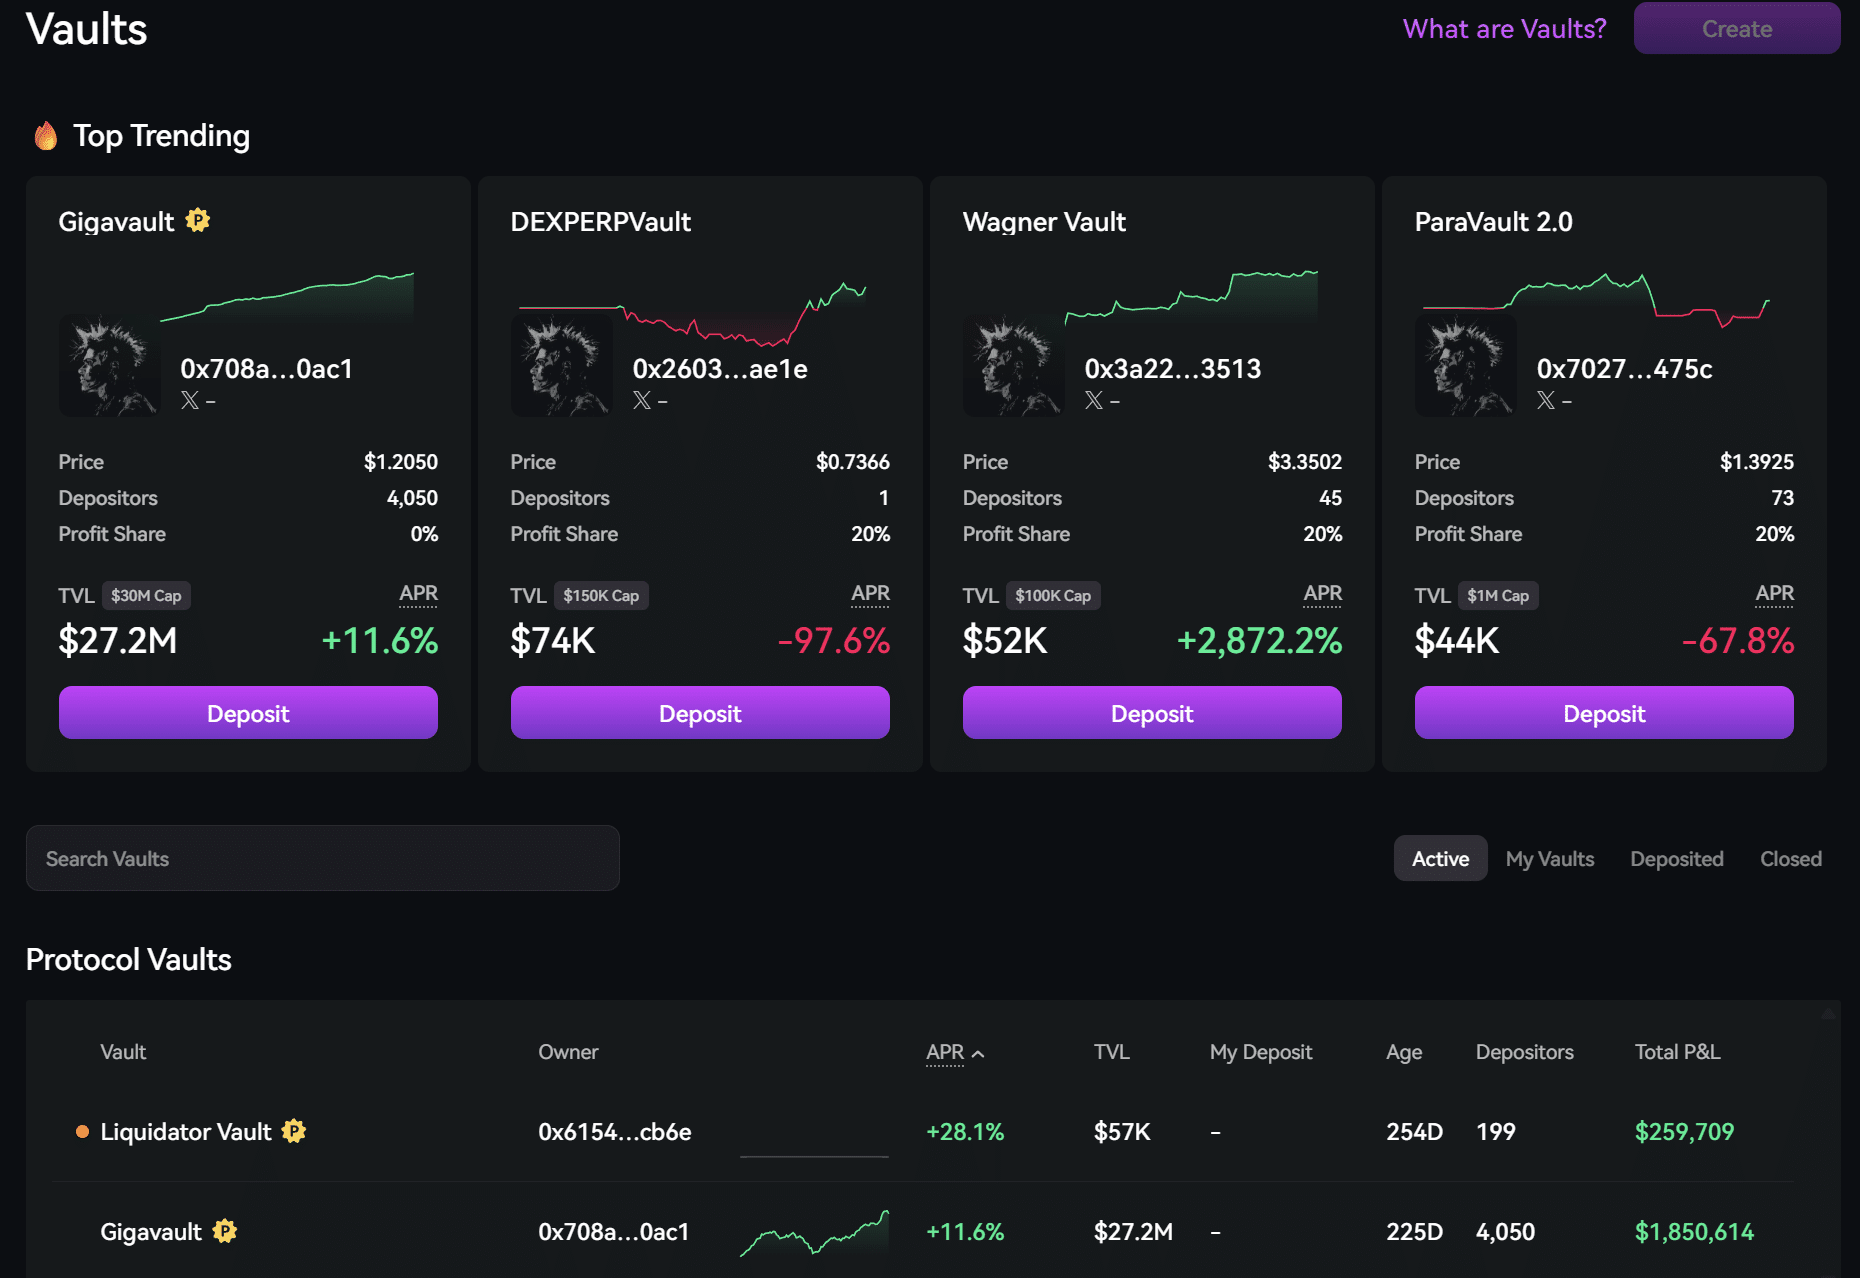The height and width of the screenshot is (1278, 1860).
Task: Click the X social icon under 0x3a22...3513
Action: (1094, 400)
